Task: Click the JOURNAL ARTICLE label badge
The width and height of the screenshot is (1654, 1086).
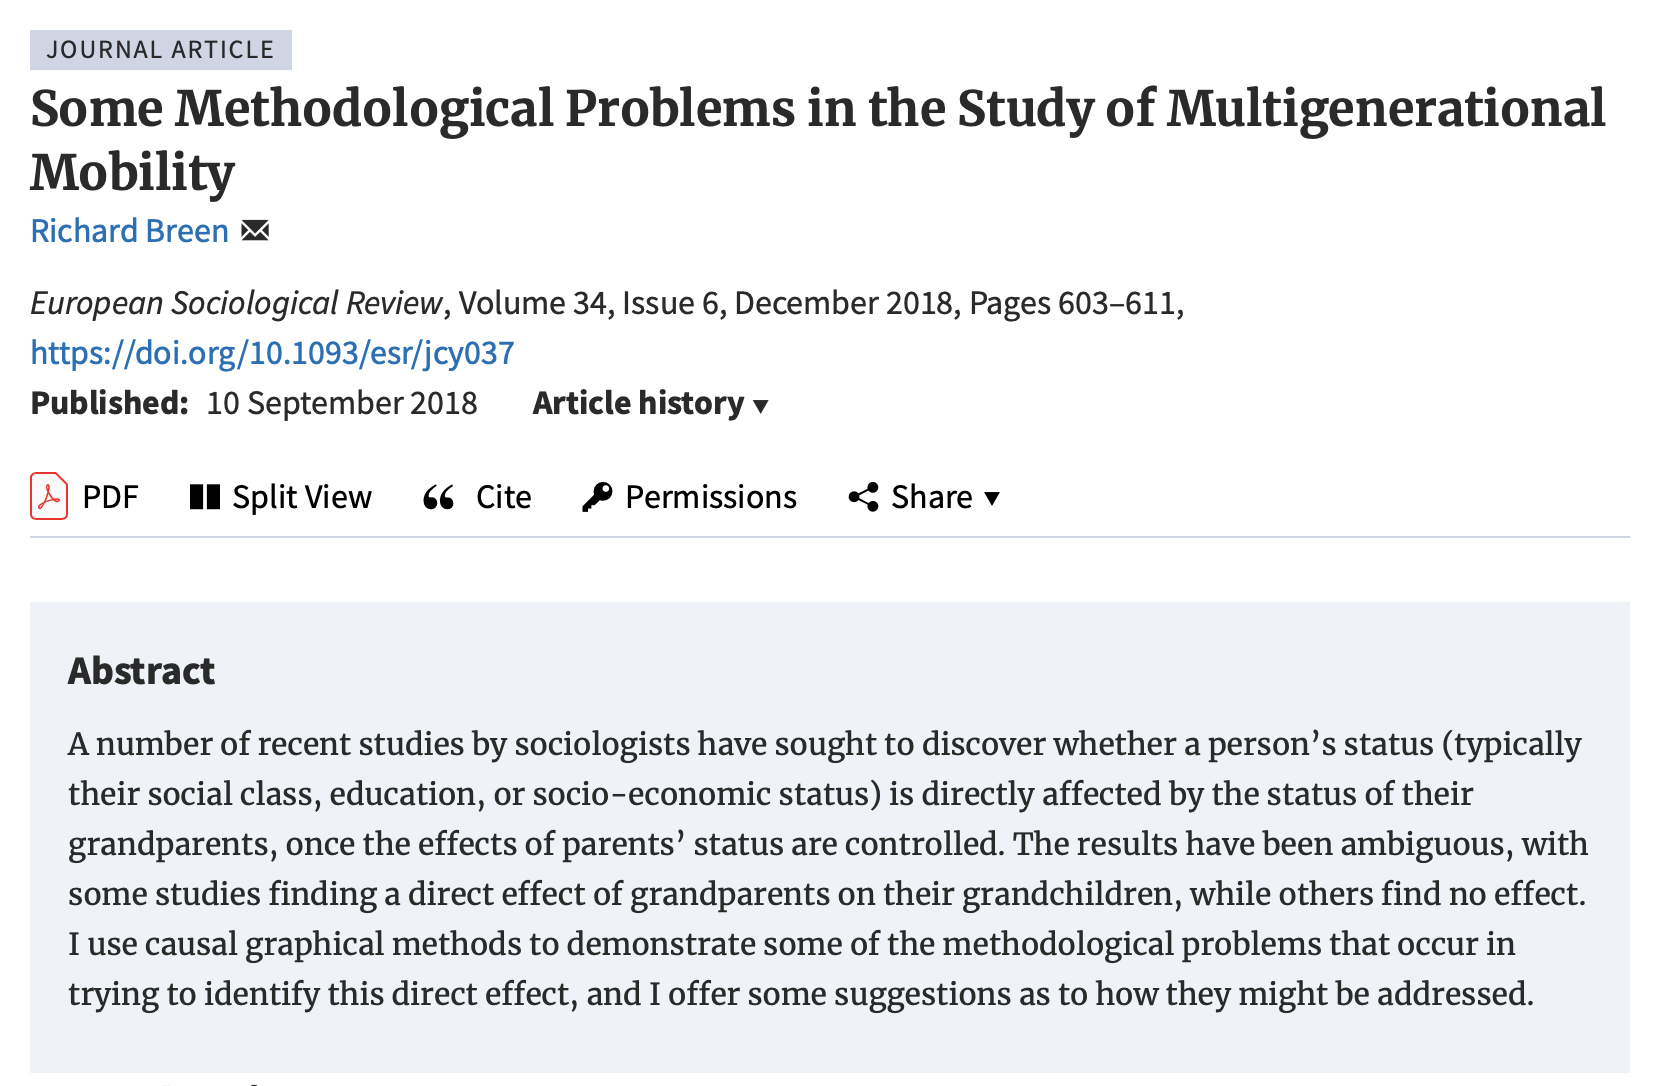Action: coord(160,50)
